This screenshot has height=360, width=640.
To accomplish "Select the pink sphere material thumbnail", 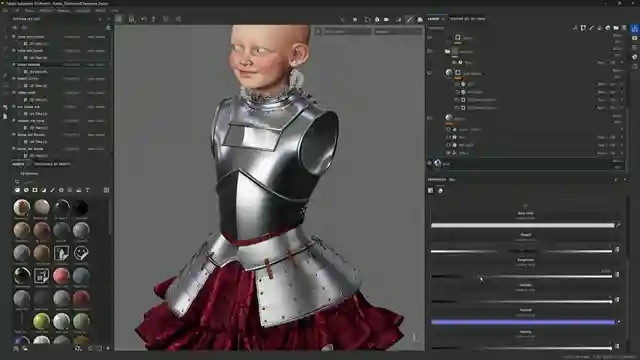I will tap(61, 276).
